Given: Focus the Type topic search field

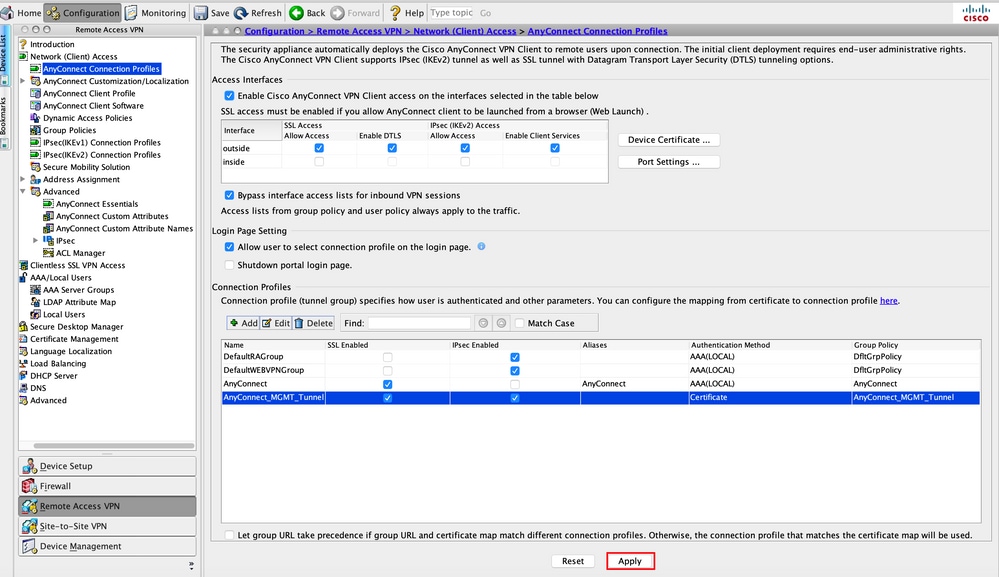Looking at the screenshot, I should click(x=452, y=13).
